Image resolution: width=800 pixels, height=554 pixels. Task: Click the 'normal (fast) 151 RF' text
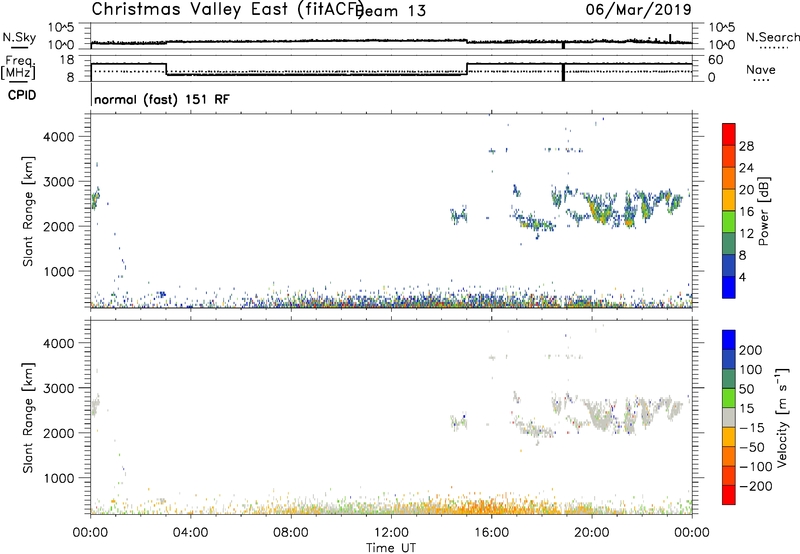click(x=162, y=99)
